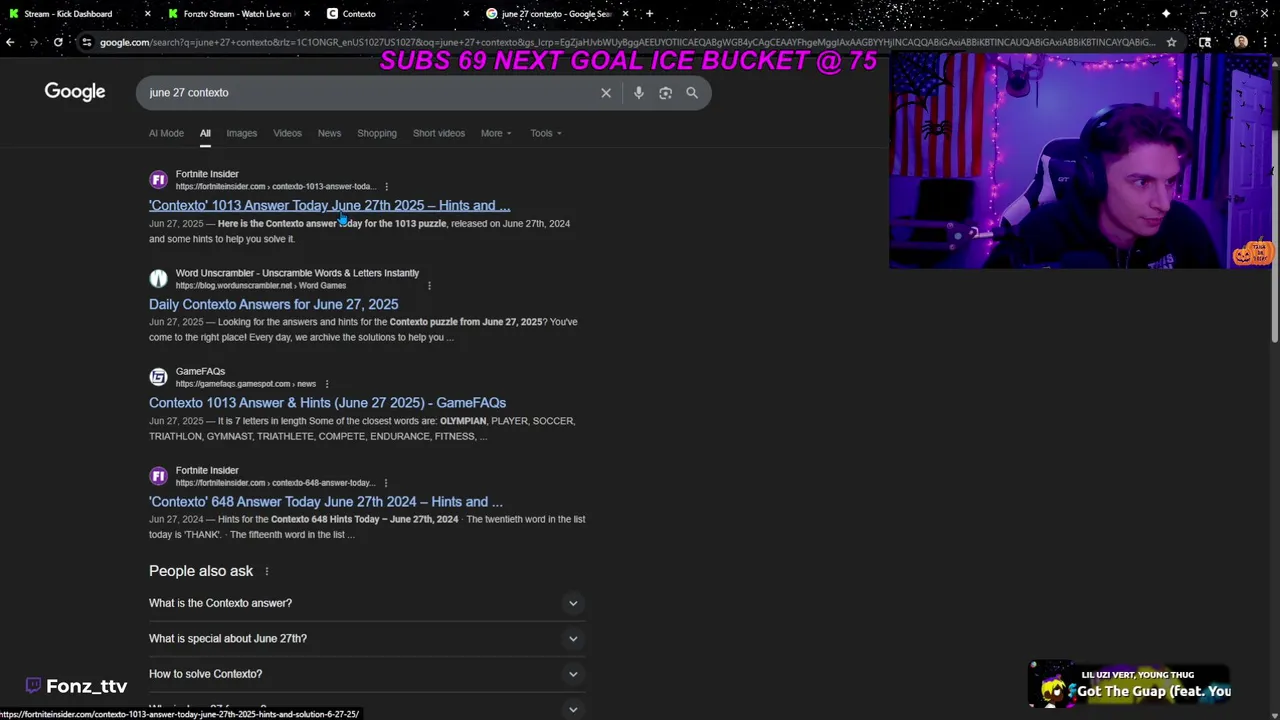Open Contexto 648 Answer Today June 27th 2024 link
This screenshot has width=1280, height=720.
pyautogui.click(x=326, y=502)
